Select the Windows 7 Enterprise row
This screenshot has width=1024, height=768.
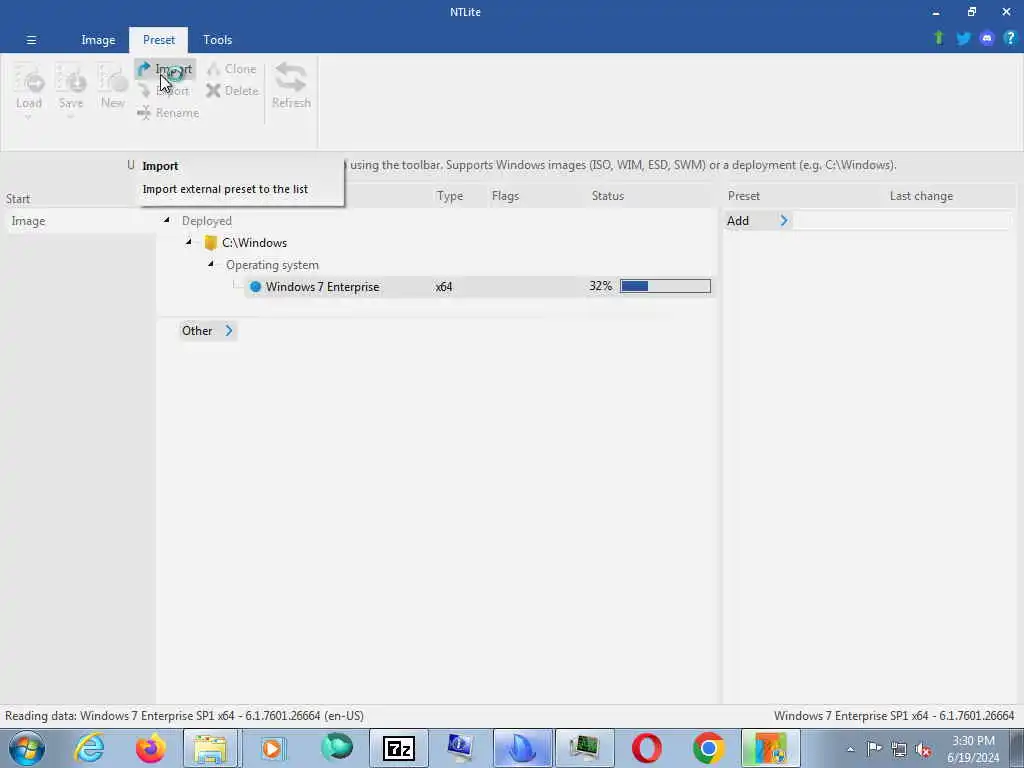478,287
